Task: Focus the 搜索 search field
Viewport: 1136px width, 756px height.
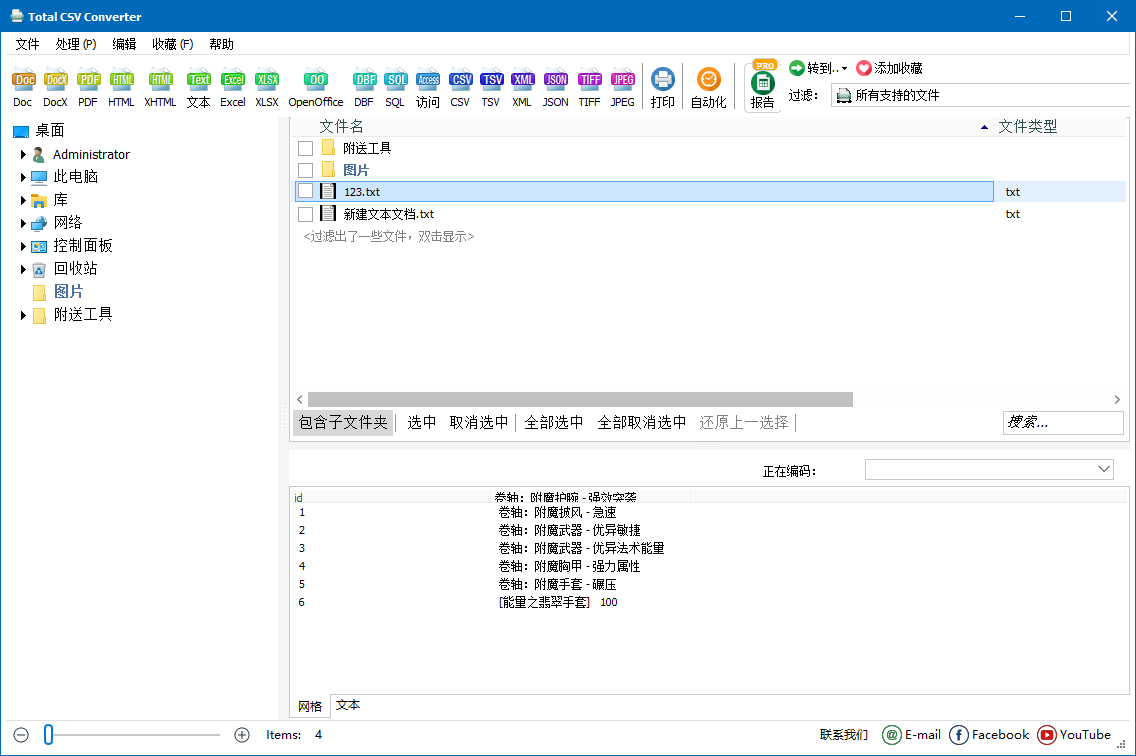Action: coord(1063,423)
